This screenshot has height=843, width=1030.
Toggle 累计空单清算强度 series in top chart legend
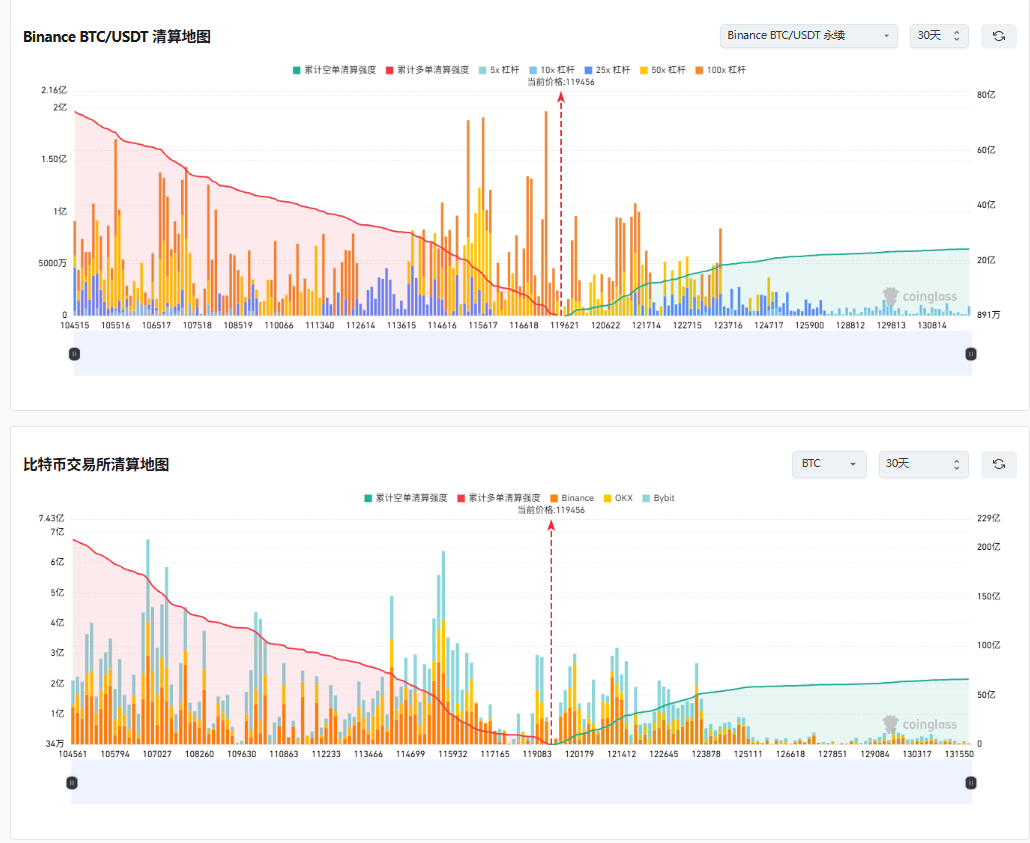pos(334,70)
